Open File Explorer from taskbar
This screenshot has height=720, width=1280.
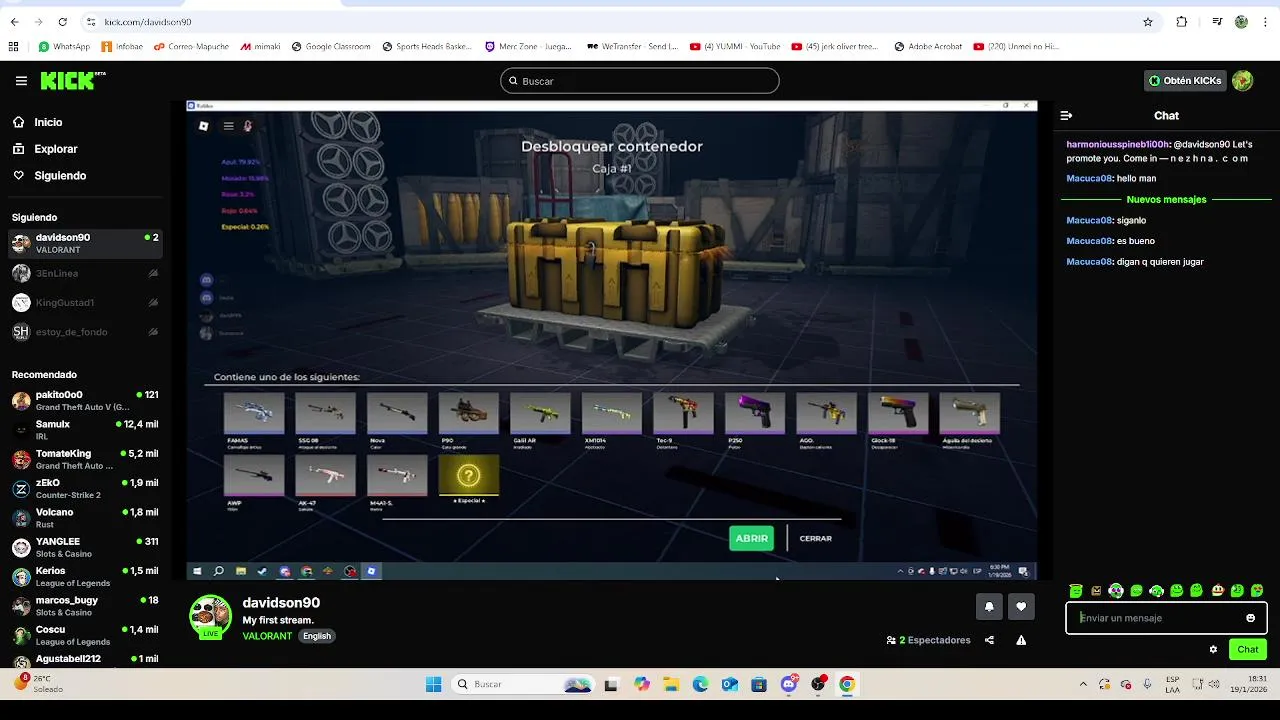(x=671, y=684)
